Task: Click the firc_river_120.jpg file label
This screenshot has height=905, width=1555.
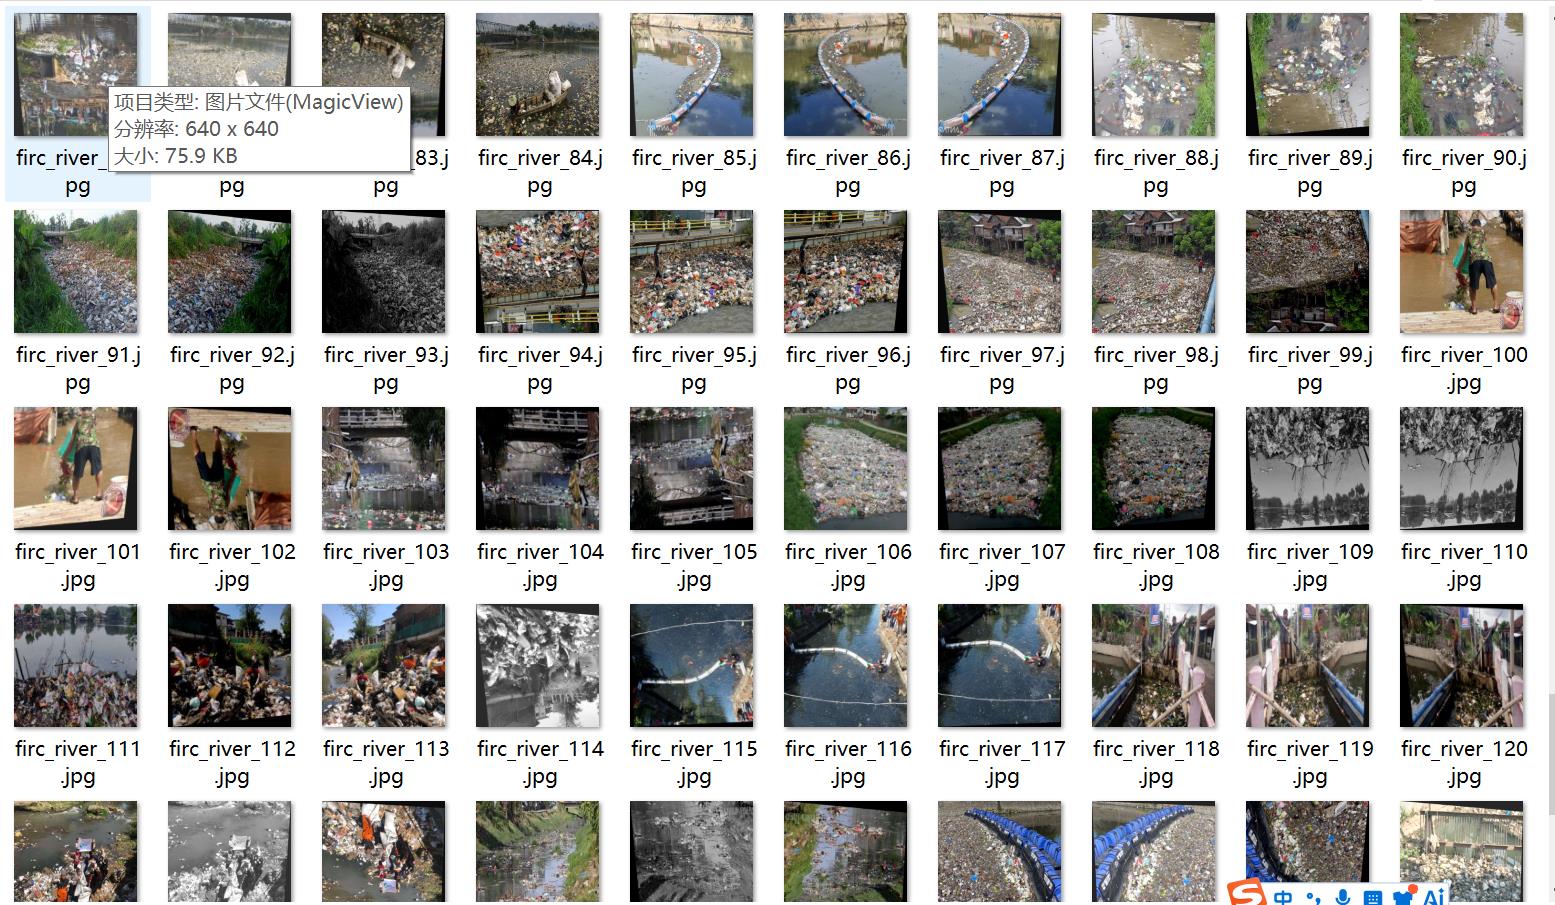Action: pos(1464,762)
